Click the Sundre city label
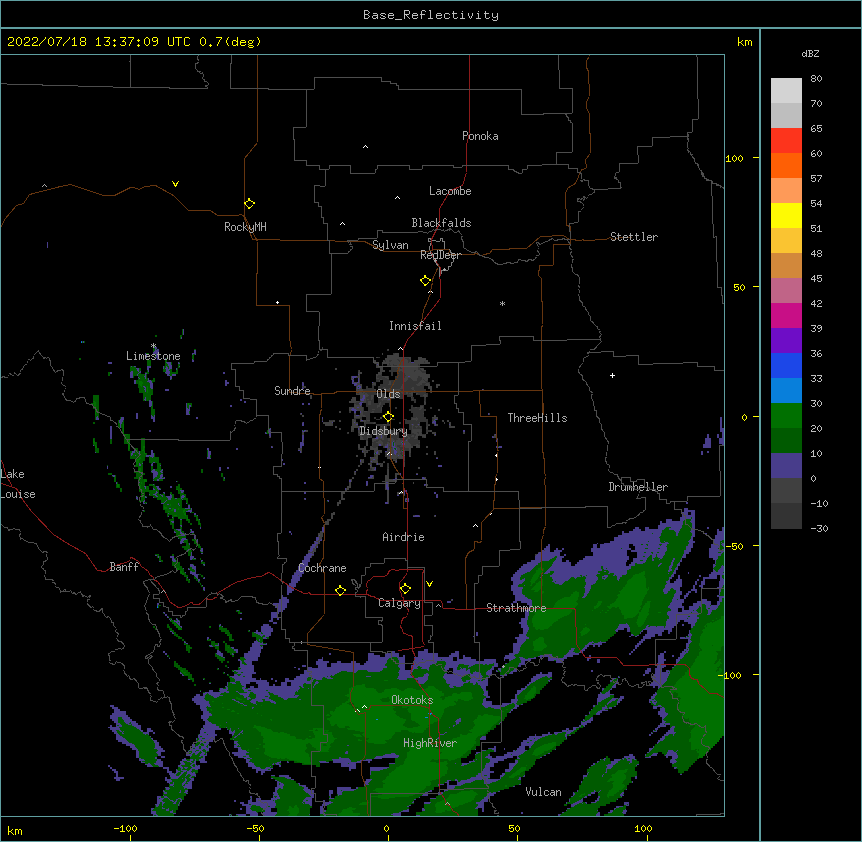 click(x=292, y=391)
